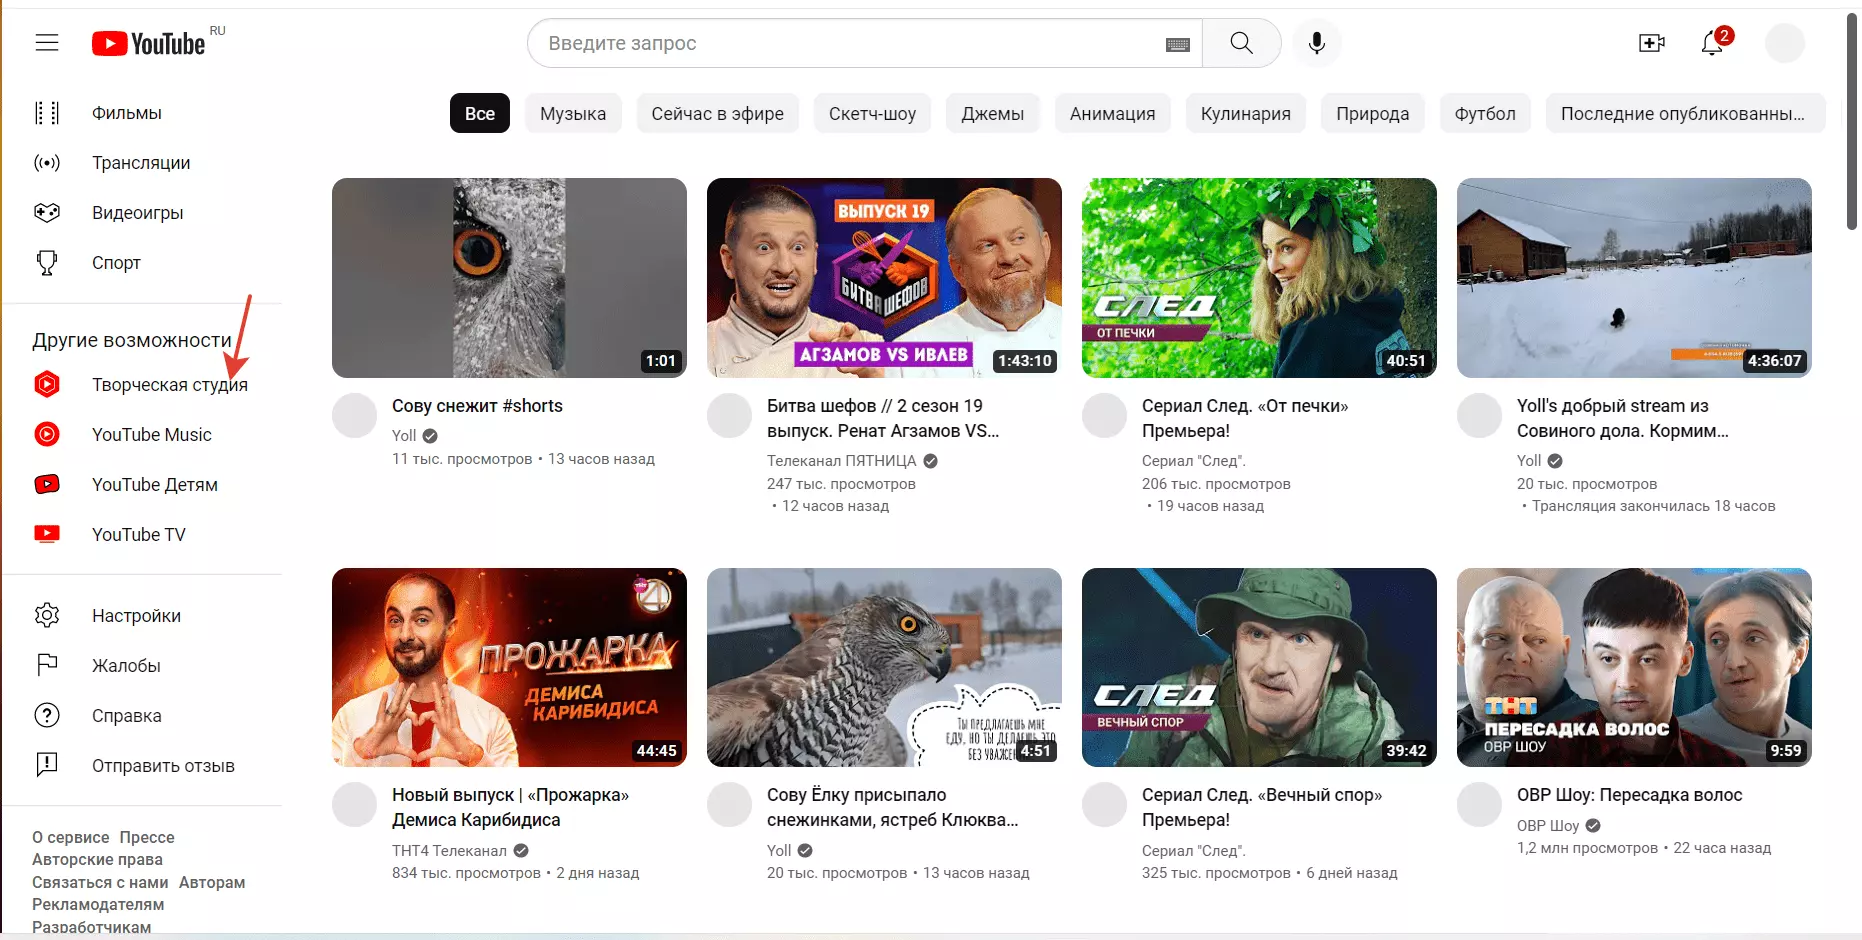The height and width of the screenshot is (940, 1862).
Task: Open channel avatar beside Прожарка video
Action: 354,804
